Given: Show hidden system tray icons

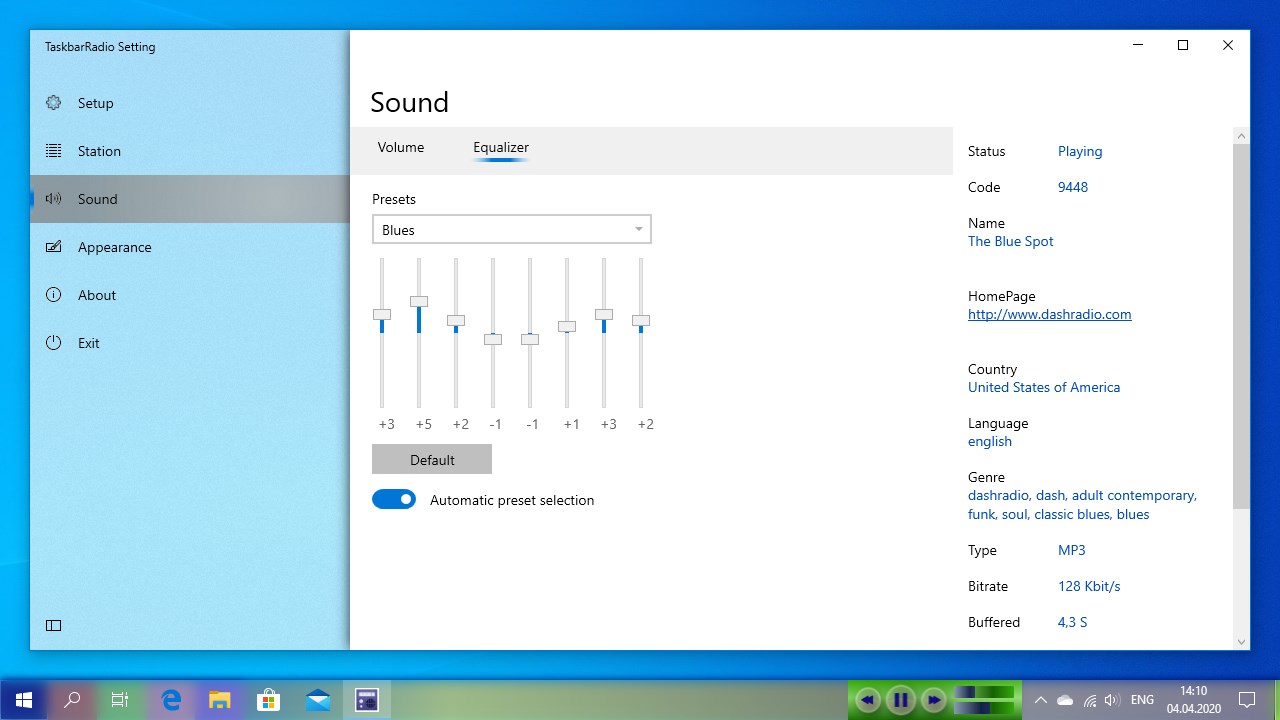Looking at the screenshot, I should pyautogui.click(x=1040, y=700).
